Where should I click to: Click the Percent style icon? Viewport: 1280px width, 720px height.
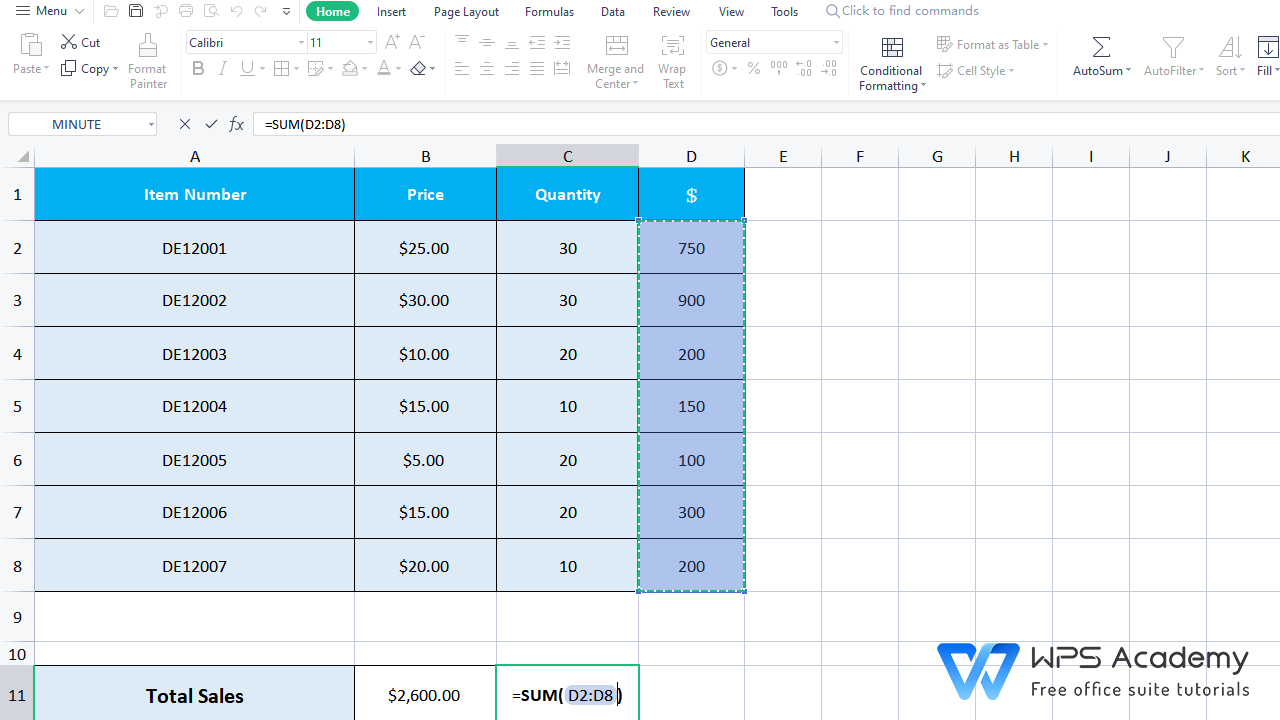pyautogui.click(x=754, y=68)
